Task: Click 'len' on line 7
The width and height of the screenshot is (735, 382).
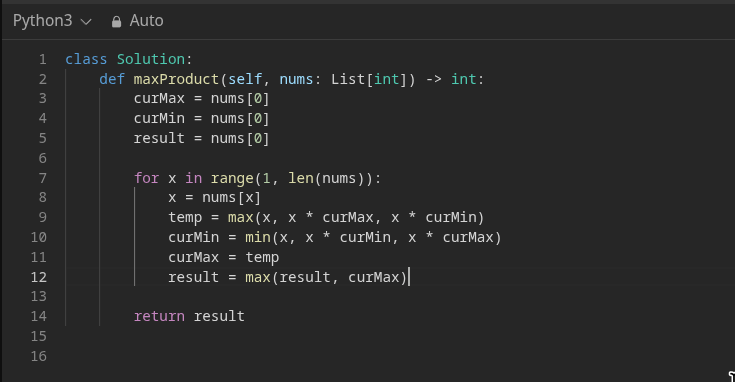Action: pos(301,178)
